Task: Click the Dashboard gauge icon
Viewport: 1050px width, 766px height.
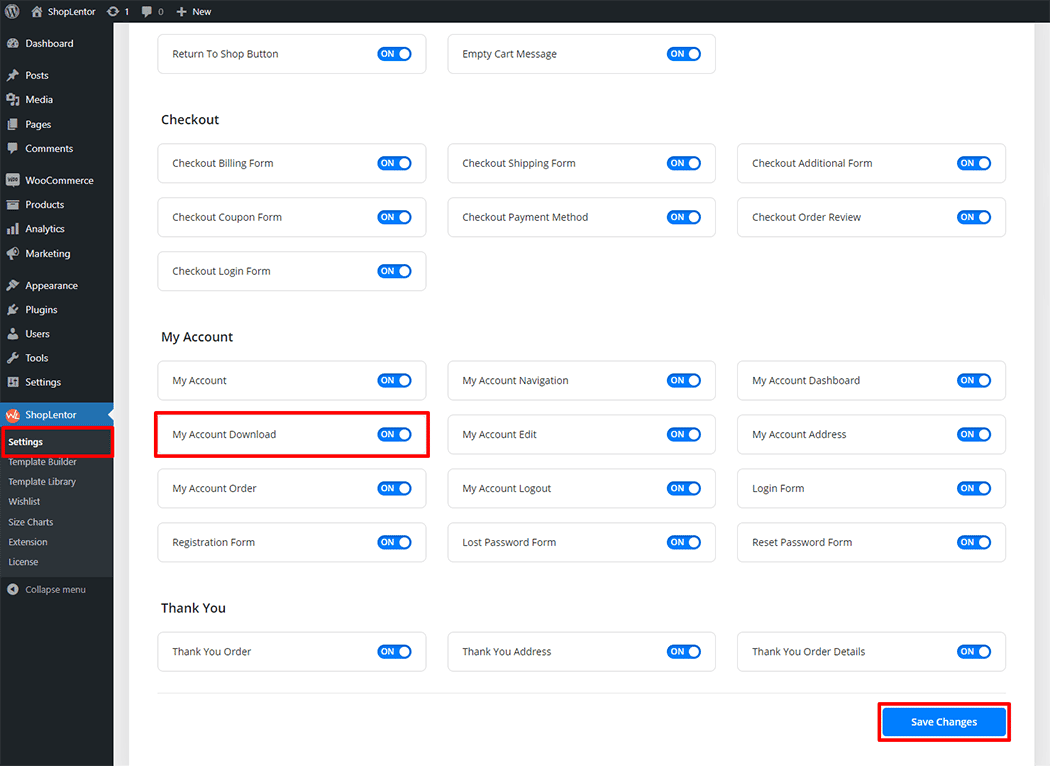Action: (x=13, y=44)
